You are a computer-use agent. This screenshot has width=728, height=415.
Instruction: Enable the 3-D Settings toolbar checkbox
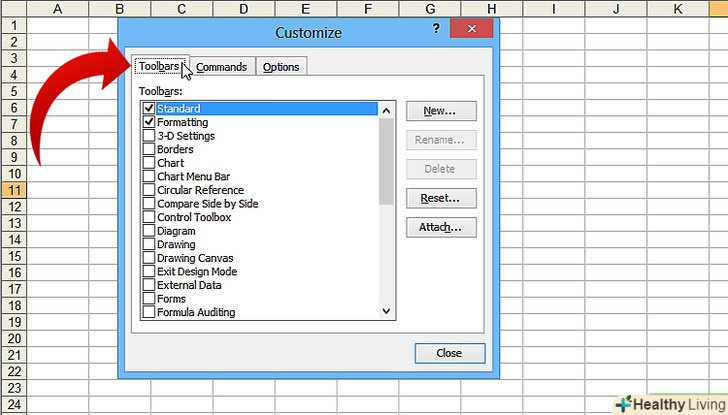(x=149, y=136)
